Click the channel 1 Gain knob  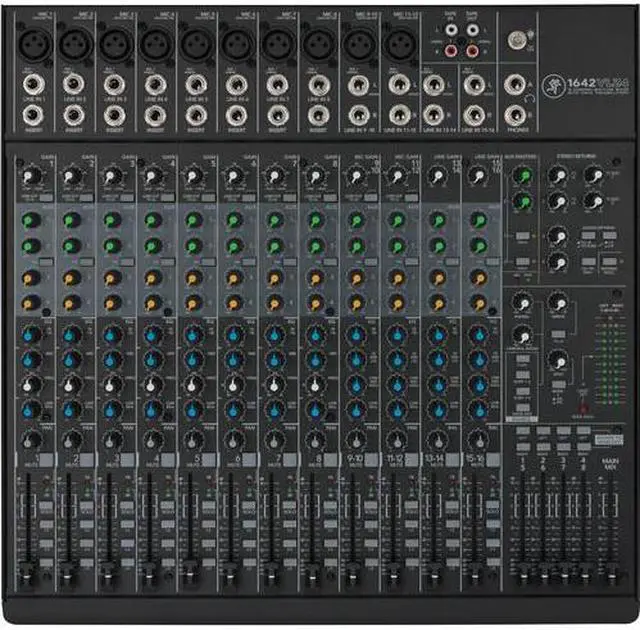point(31,177)
